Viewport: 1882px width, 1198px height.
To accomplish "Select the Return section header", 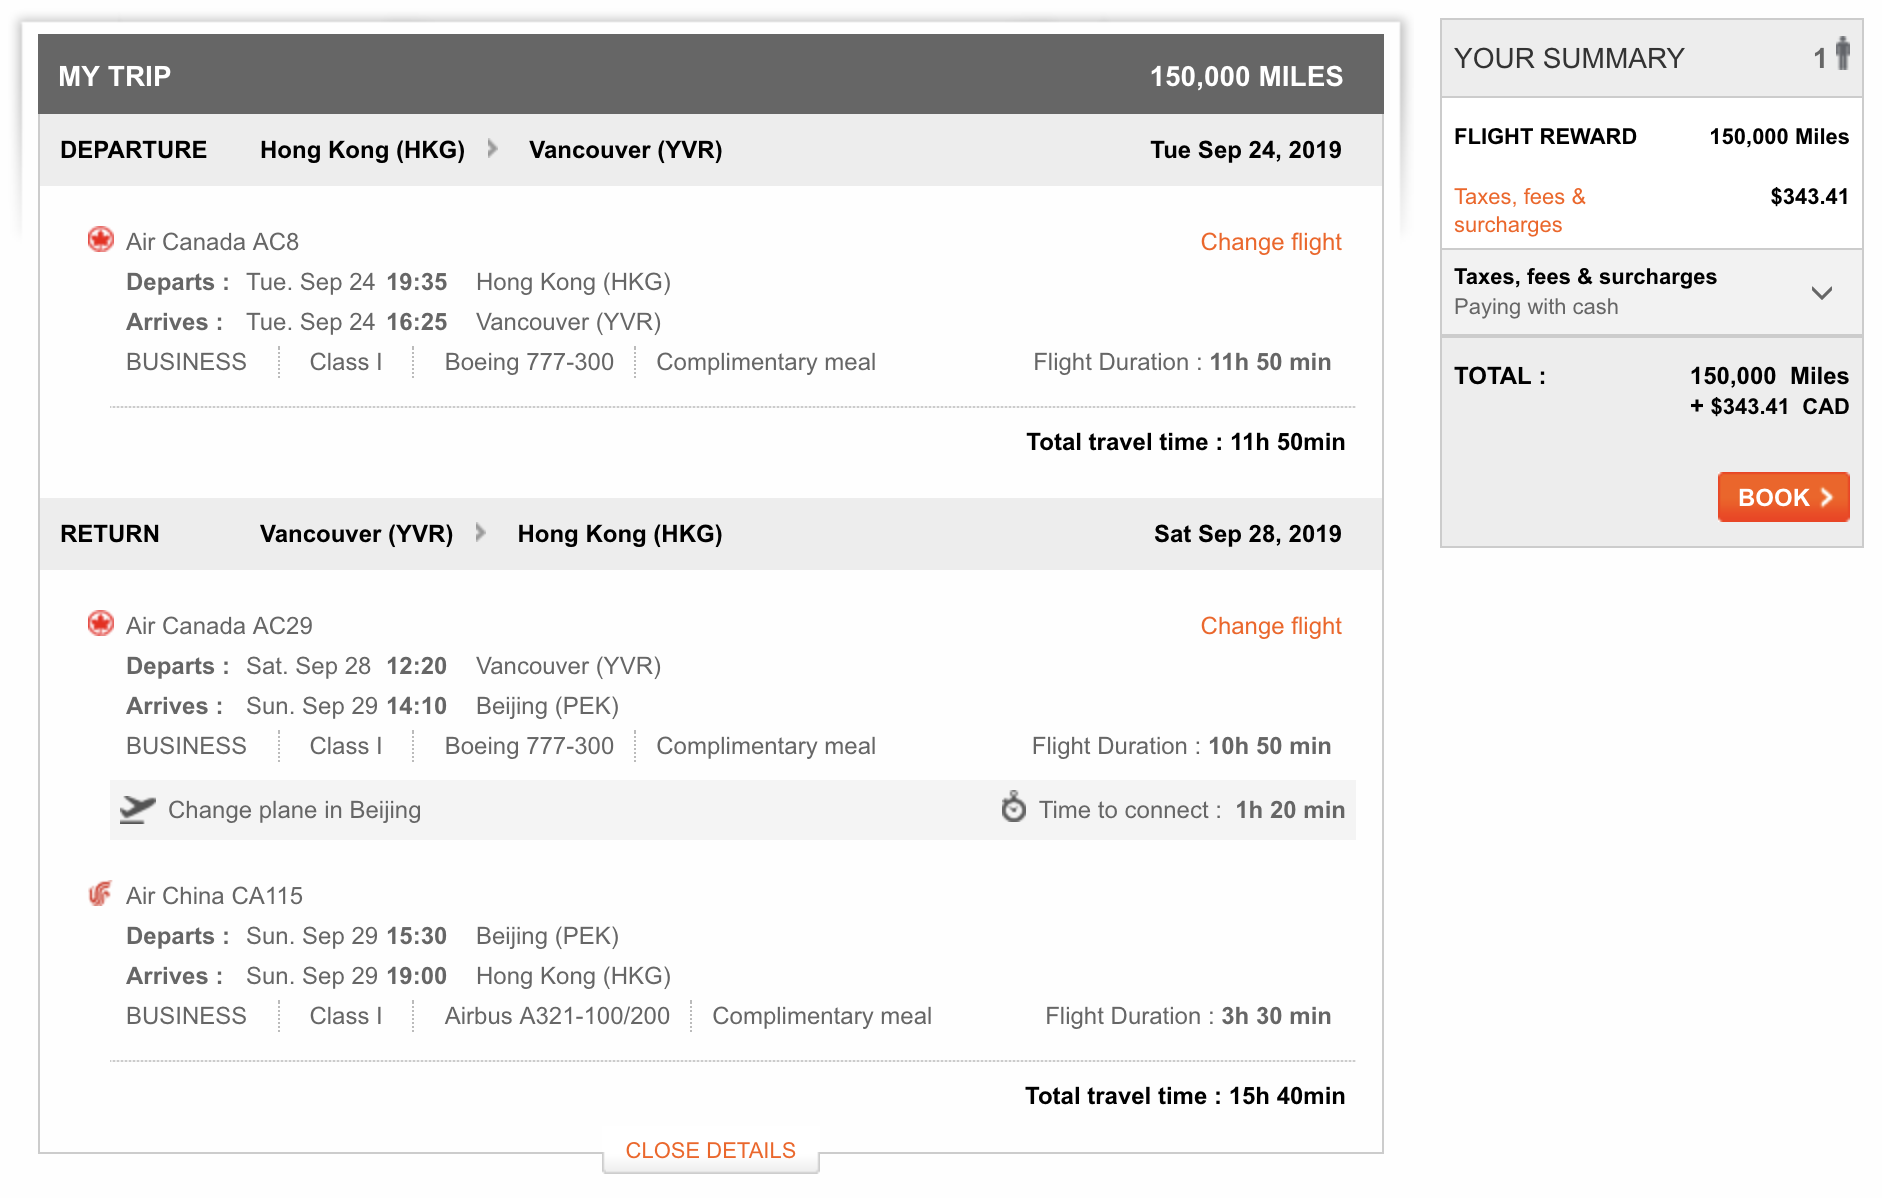I will click(110, 534).
